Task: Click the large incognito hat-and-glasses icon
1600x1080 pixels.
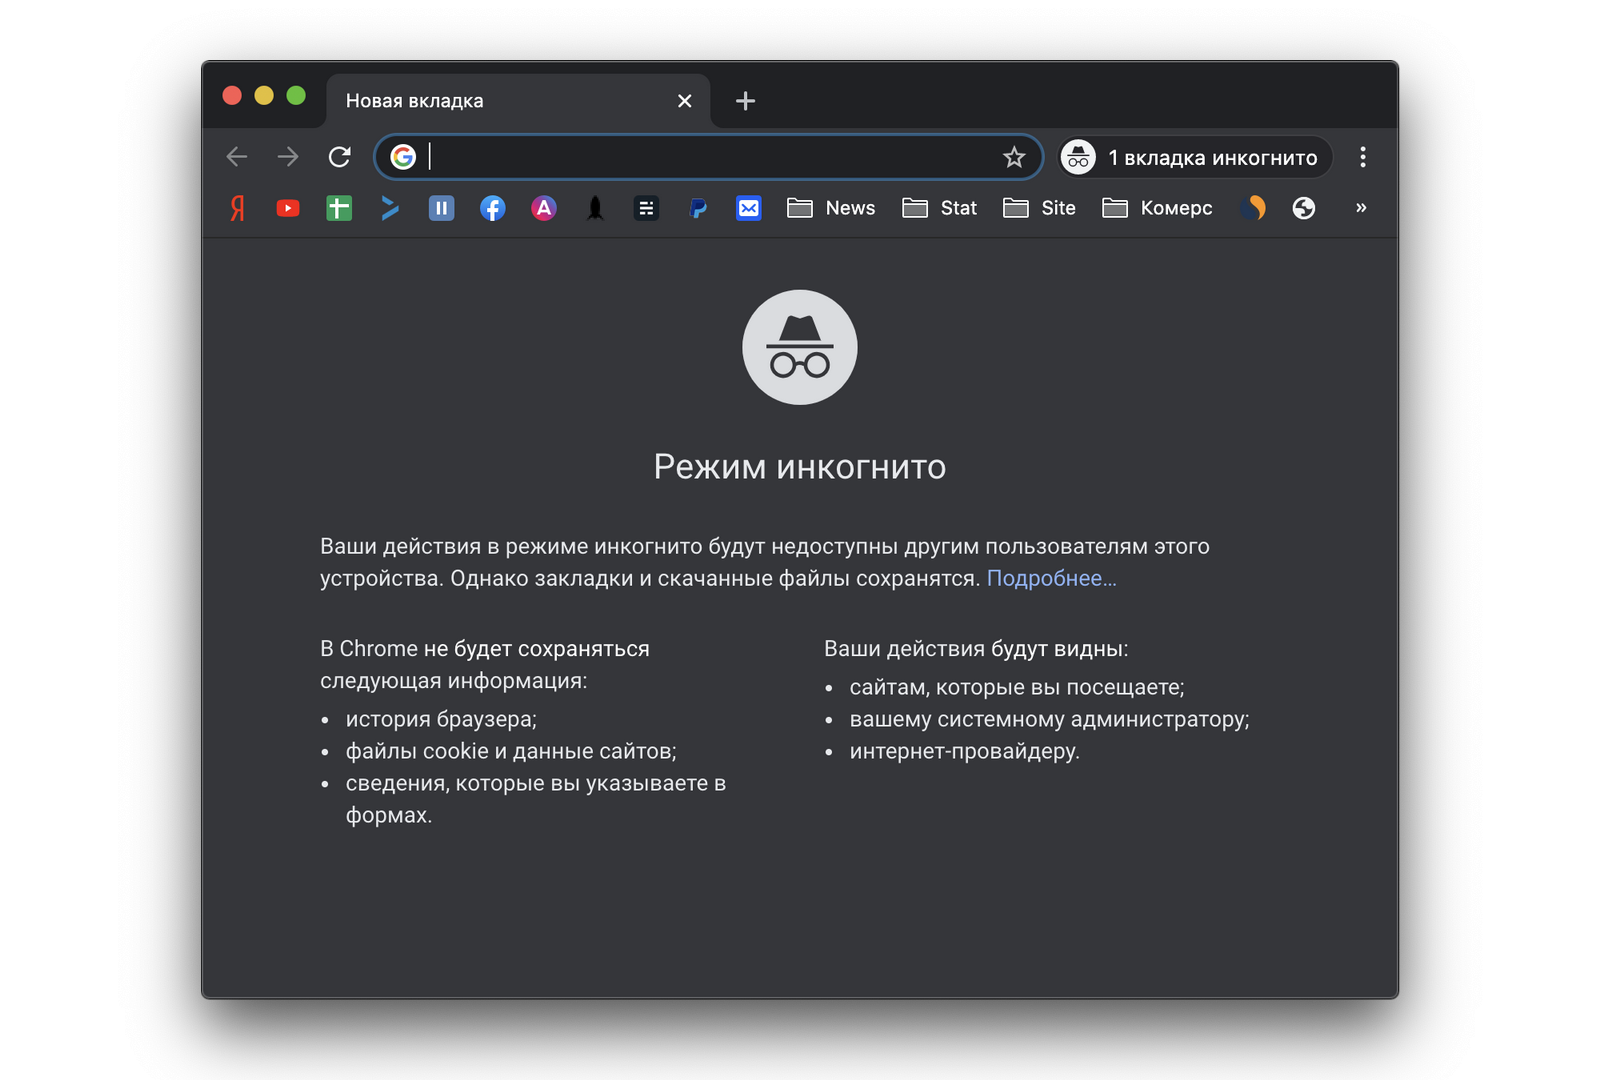Action: 800,347
